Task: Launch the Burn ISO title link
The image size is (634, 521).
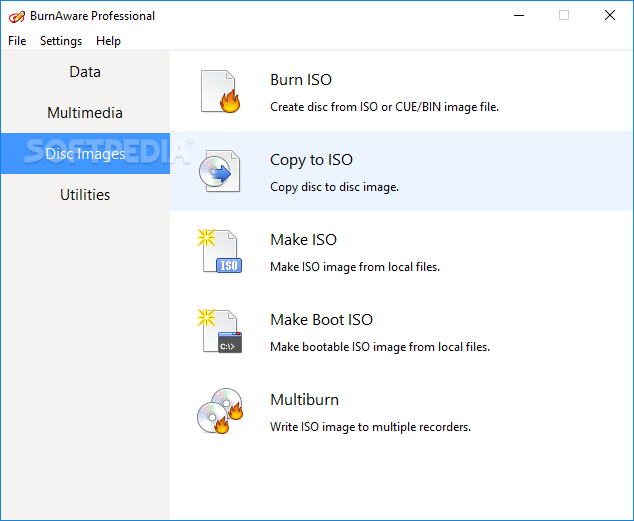Action: coord(301,80)
